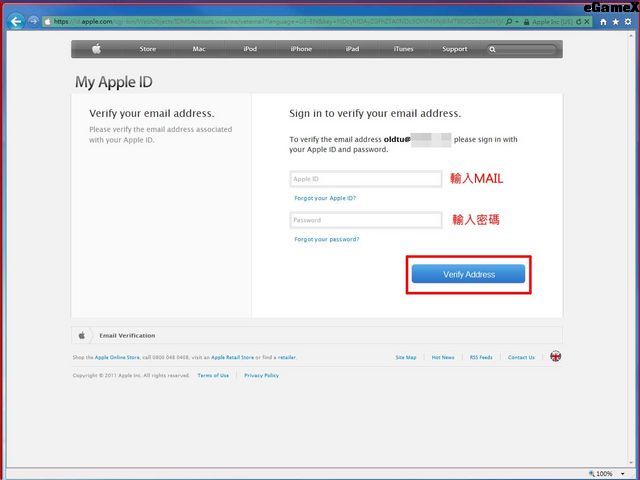The height and width of the screenshot is (480, 640).
Task: Click the Stop (X) icon in address bar
Action: click(587, 22)
